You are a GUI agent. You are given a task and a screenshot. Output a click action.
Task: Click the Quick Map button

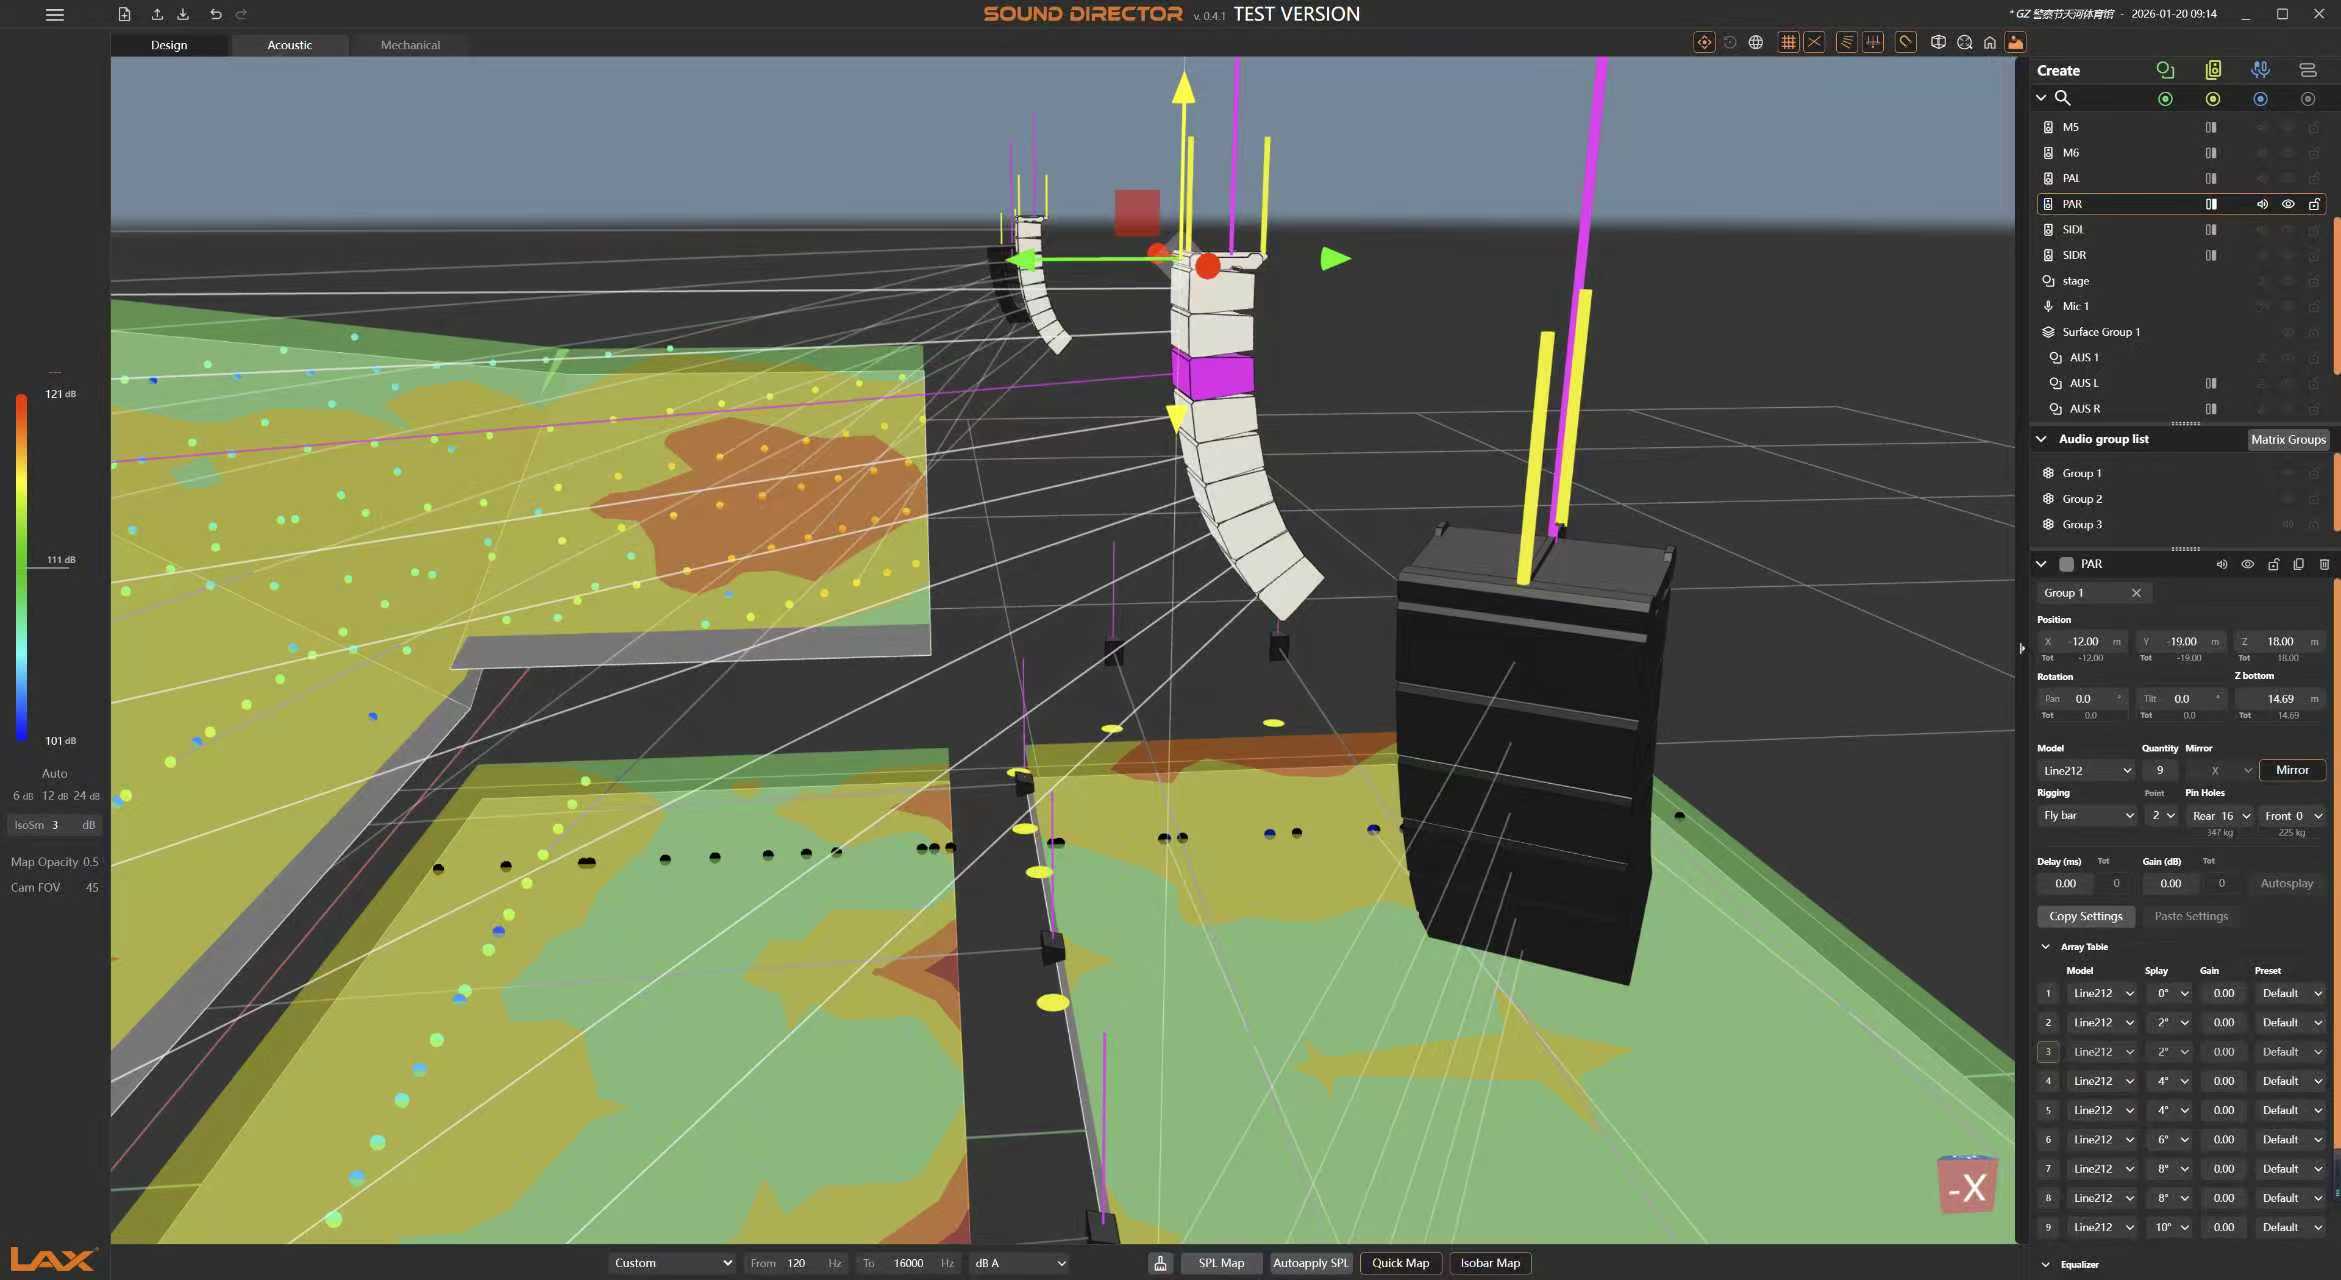1400,1263
